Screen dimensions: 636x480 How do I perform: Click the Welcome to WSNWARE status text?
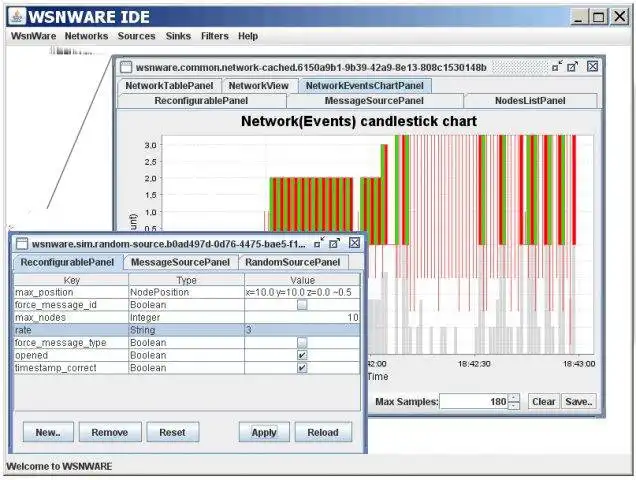pos(59,466)
